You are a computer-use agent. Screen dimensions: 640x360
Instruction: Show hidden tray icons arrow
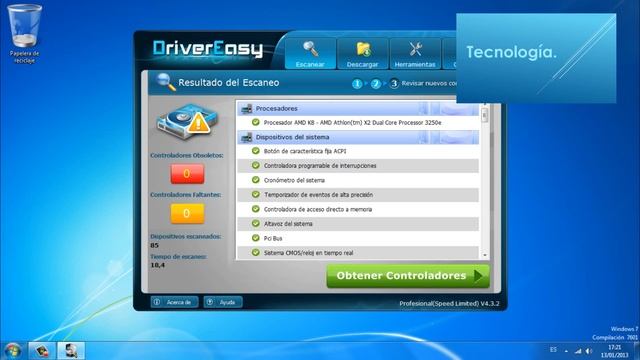pyautogui.click(x=566, y=351)
